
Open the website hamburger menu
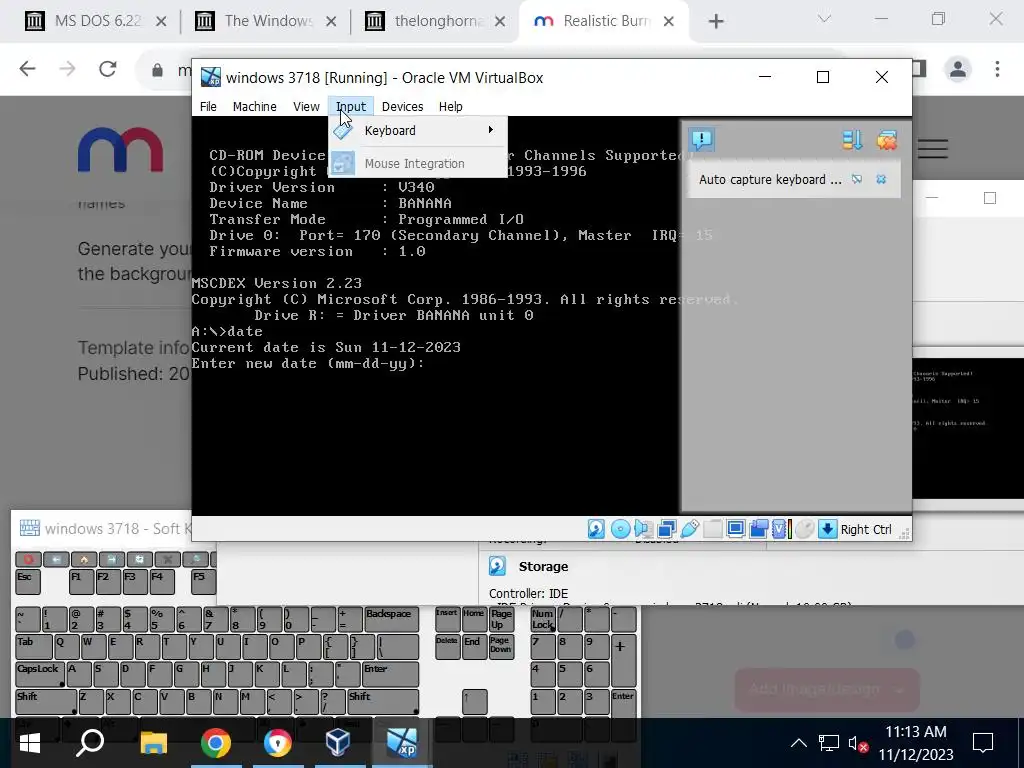[933, 149]
